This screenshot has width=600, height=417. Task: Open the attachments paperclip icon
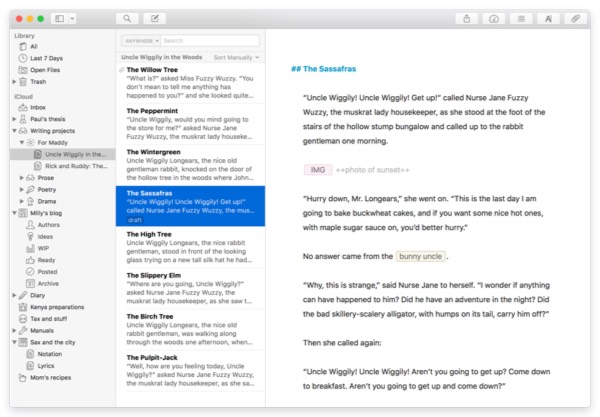pyautogui.click(x=576, y=18)
